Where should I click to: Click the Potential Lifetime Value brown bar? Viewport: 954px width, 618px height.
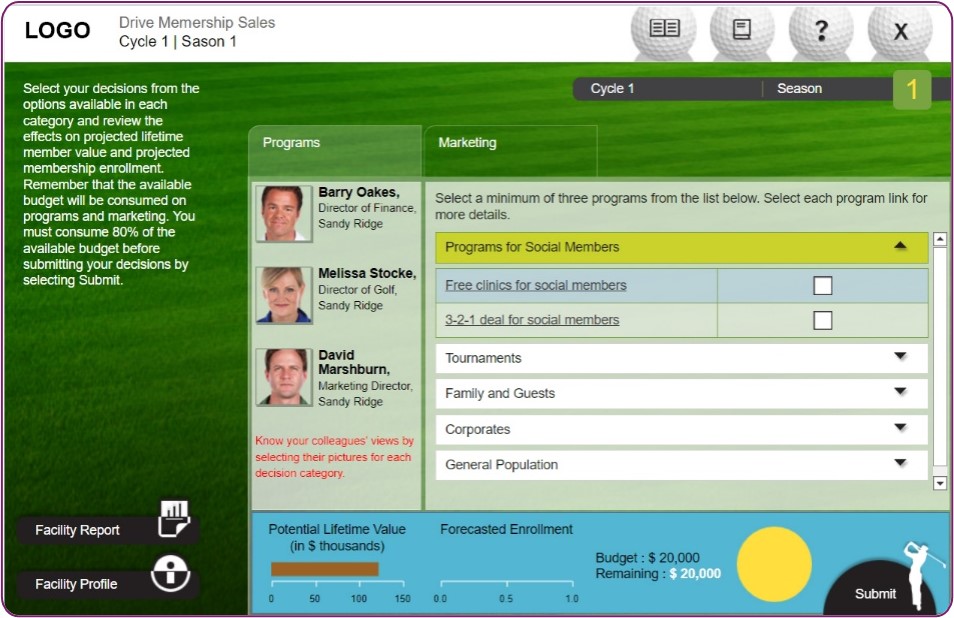325,569
